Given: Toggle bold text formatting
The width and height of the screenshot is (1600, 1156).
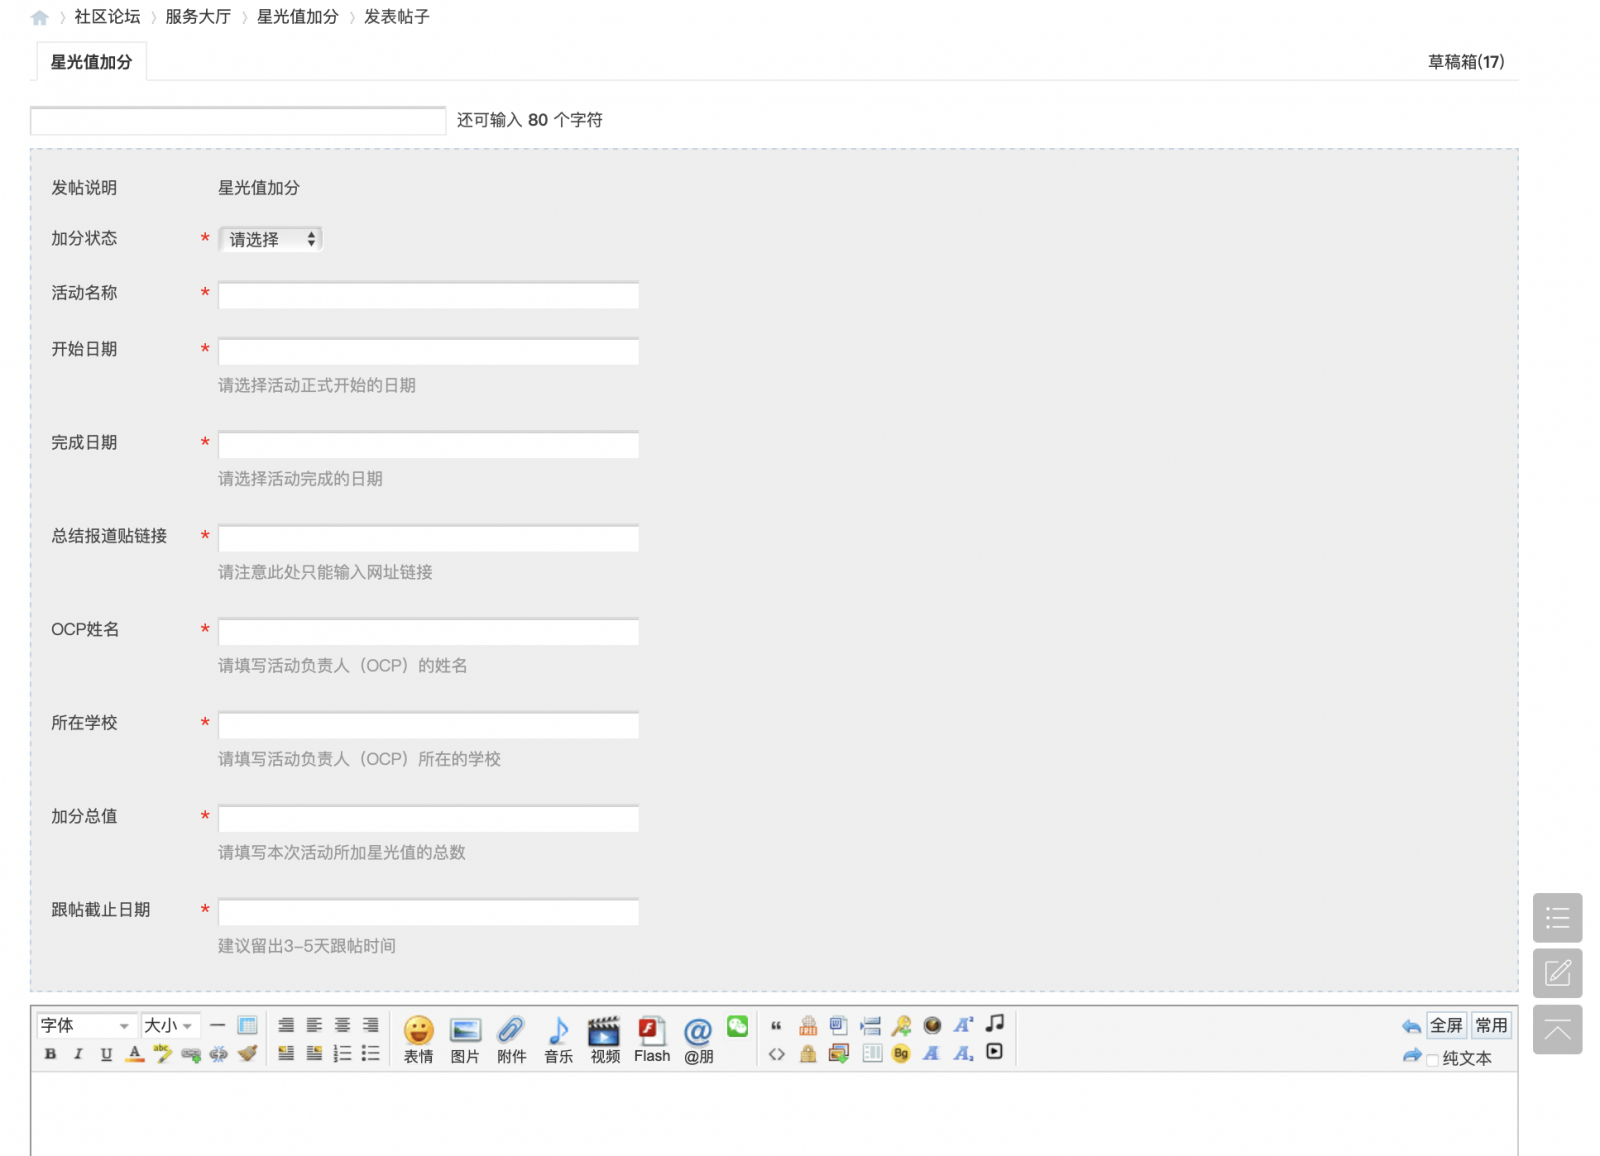Looking at the screenshot, I should pyautogui.click(x=50, y=1054).
